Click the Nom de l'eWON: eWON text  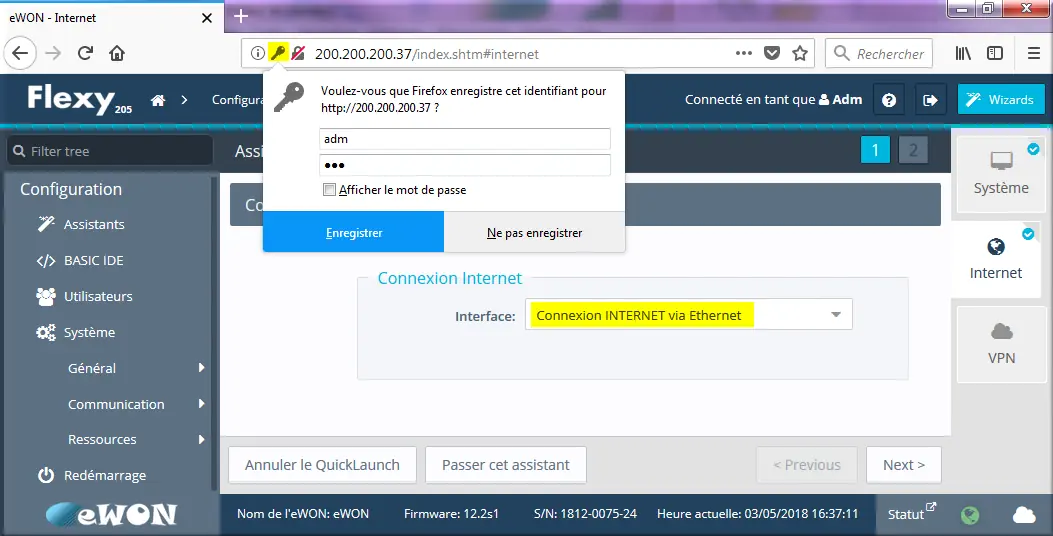pos(303,514)
